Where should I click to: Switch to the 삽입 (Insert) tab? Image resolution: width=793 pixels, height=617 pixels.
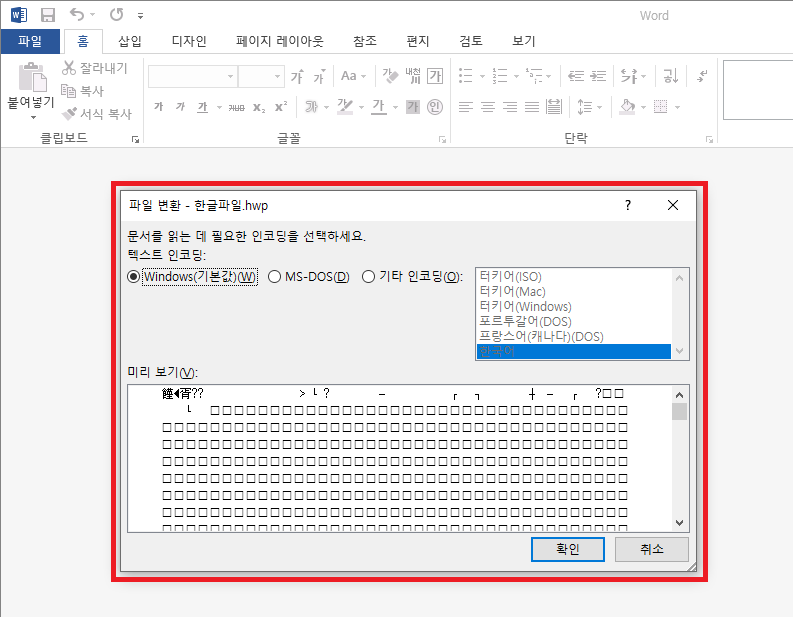pyautogui.click(x=129, y=41)
